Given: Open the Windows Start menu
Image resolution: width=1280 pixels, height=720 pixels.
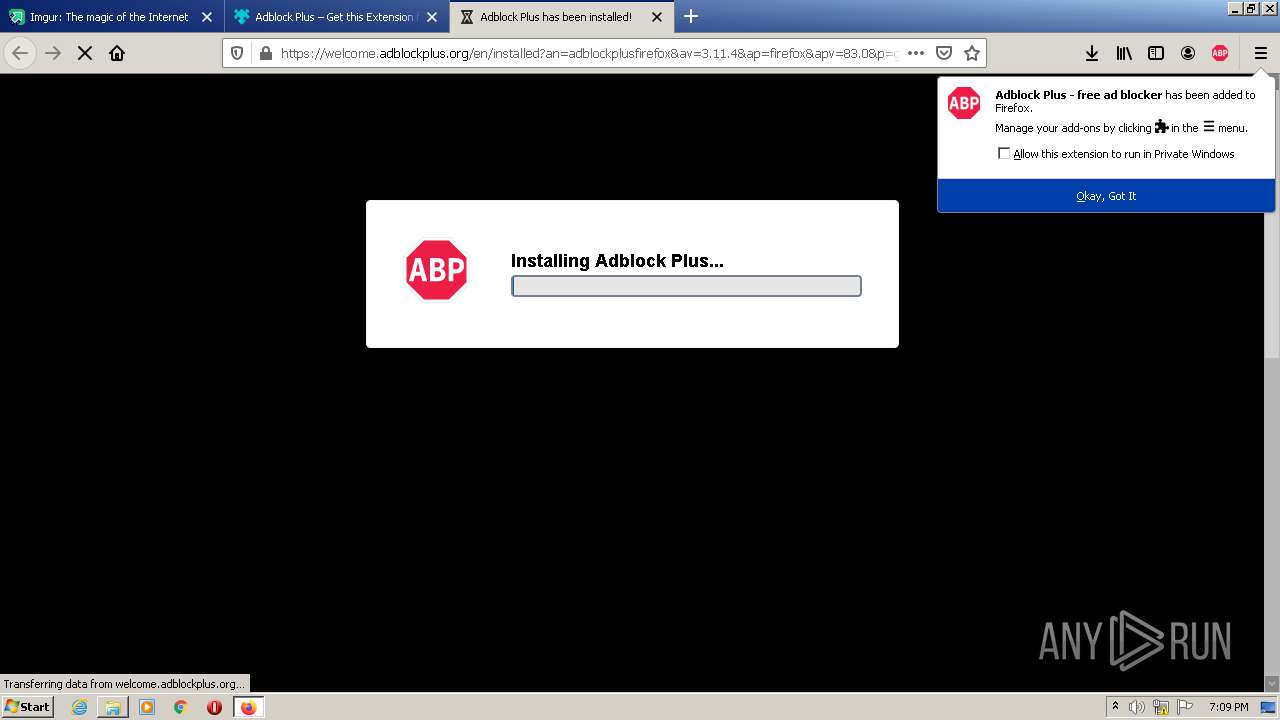Looking at the screenshot, I should pos(28,706).
